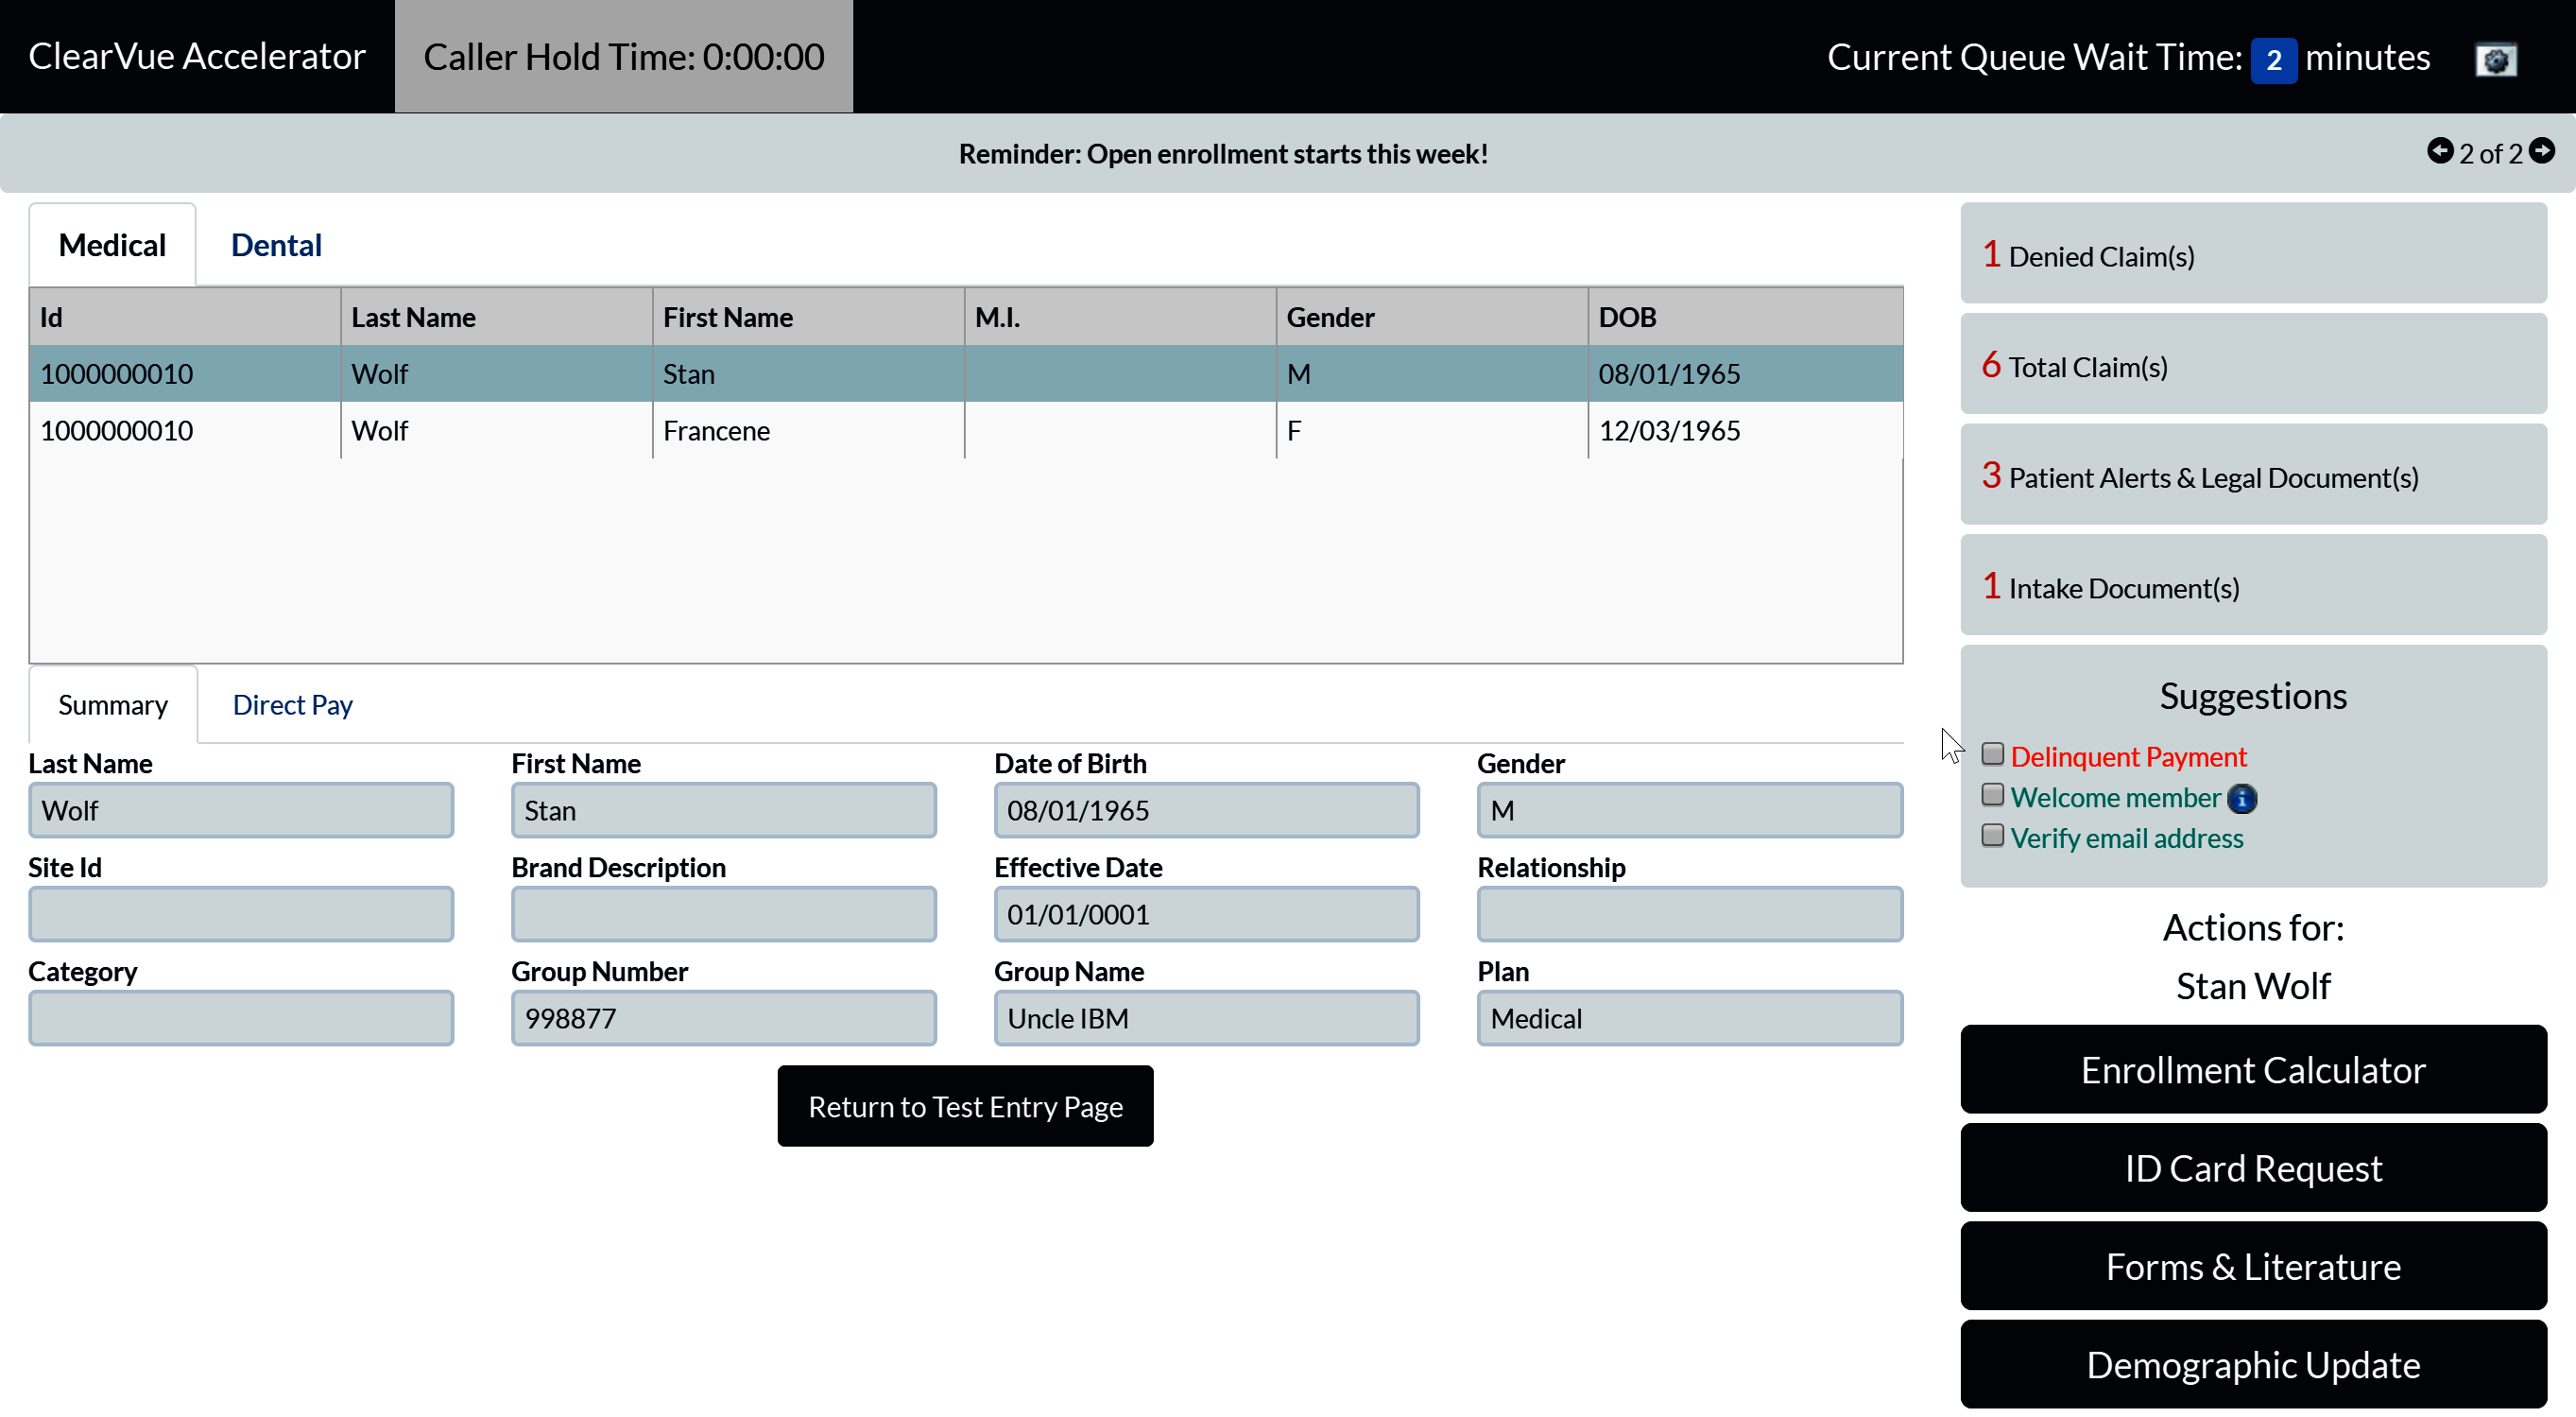Select the Francene Wolf table row
2576x1417 pixels.
click(715, 431)
